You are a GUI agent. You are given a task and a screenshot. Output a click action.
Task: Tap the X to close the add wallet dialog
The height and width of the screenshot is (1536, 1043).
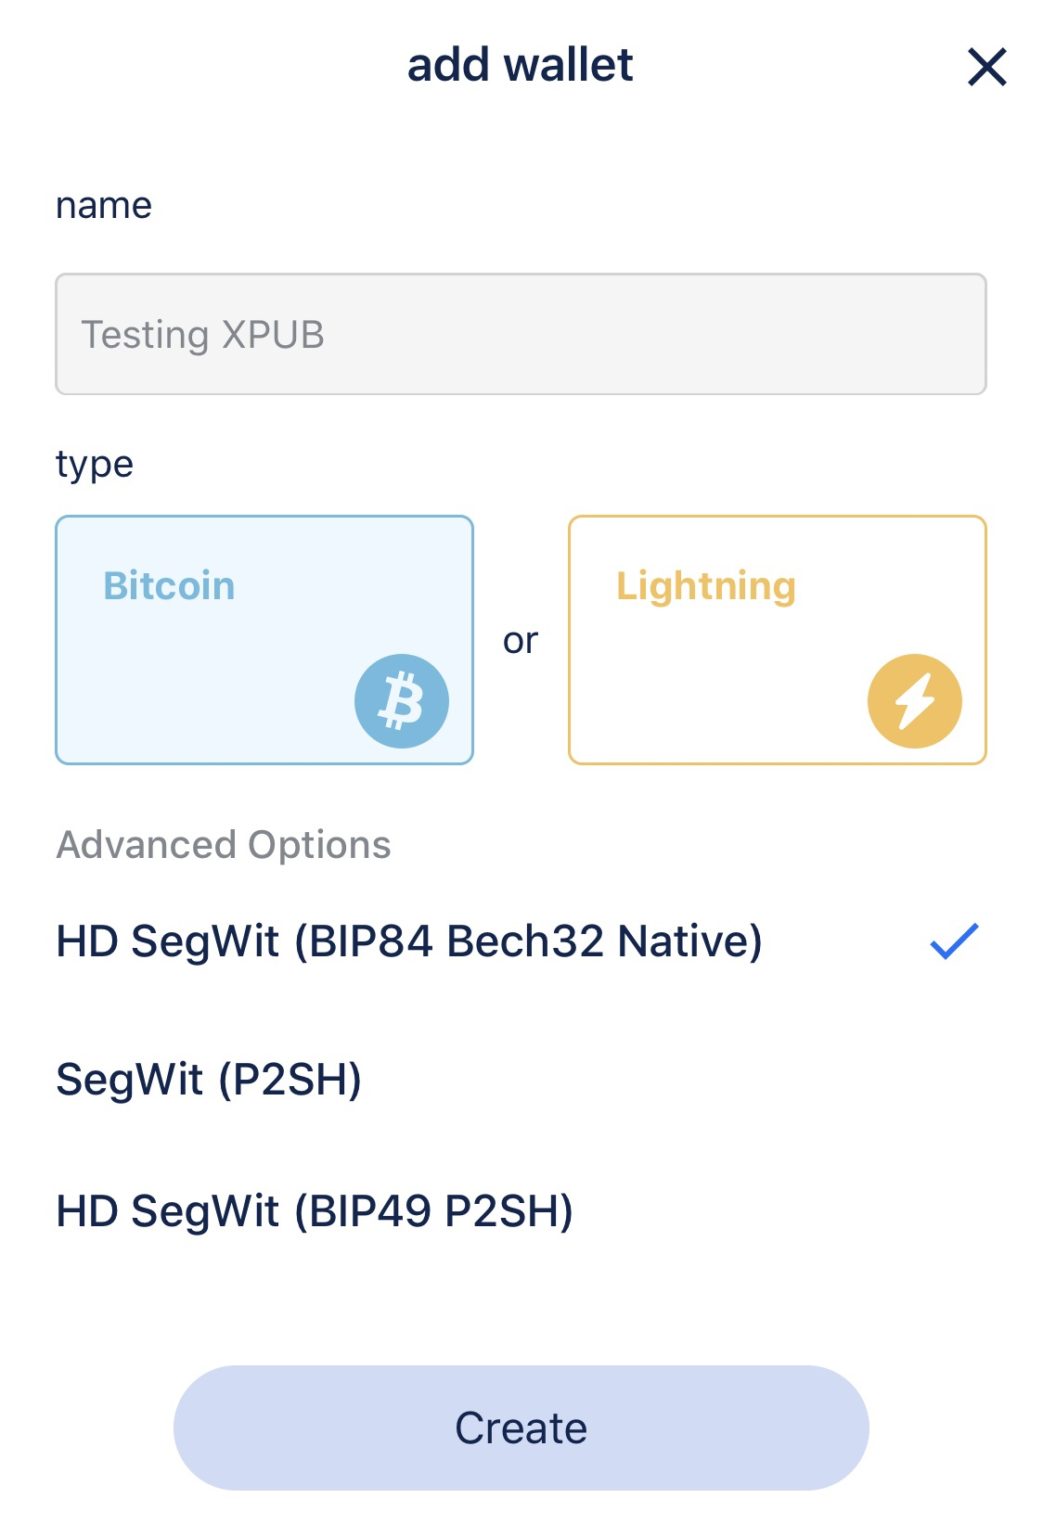pos(985,66)
